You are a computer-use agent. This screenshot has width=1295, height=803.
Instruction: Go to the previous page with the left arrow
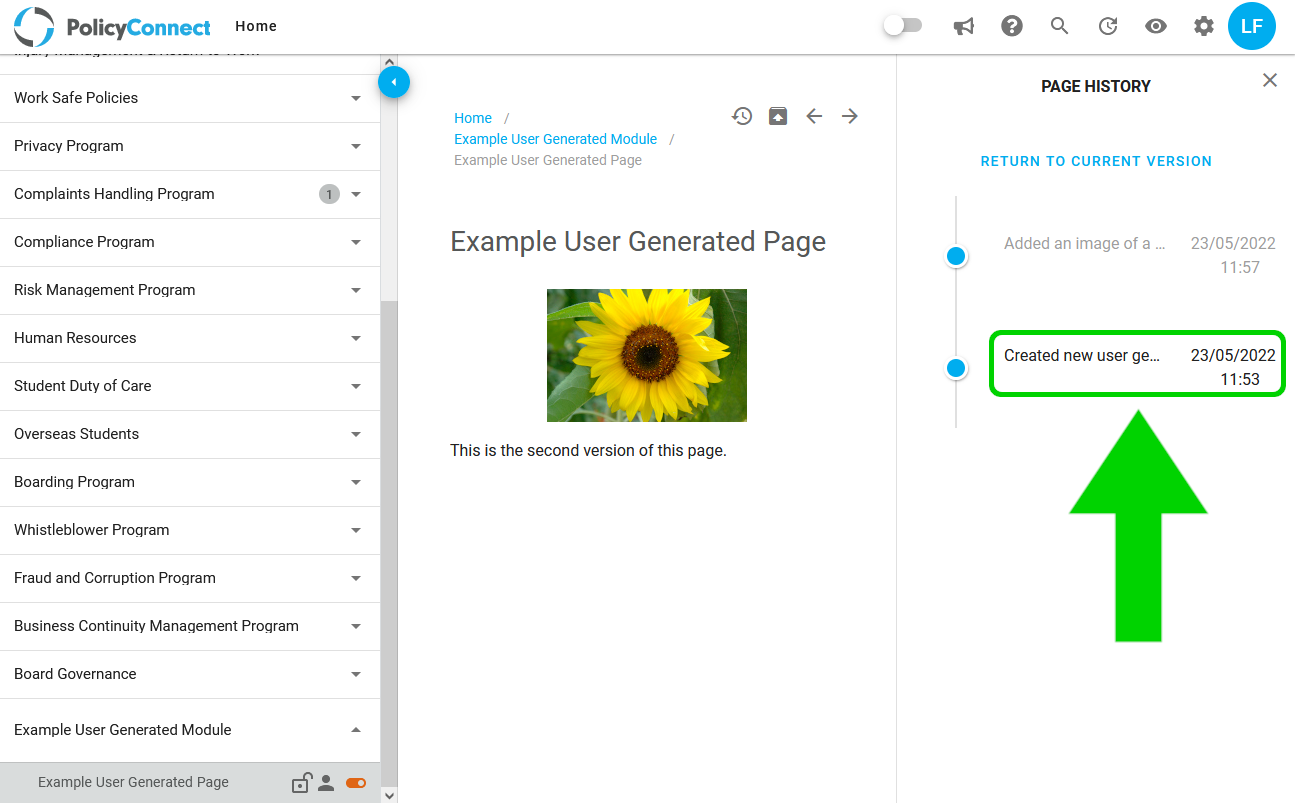click(x=814, y=116)
